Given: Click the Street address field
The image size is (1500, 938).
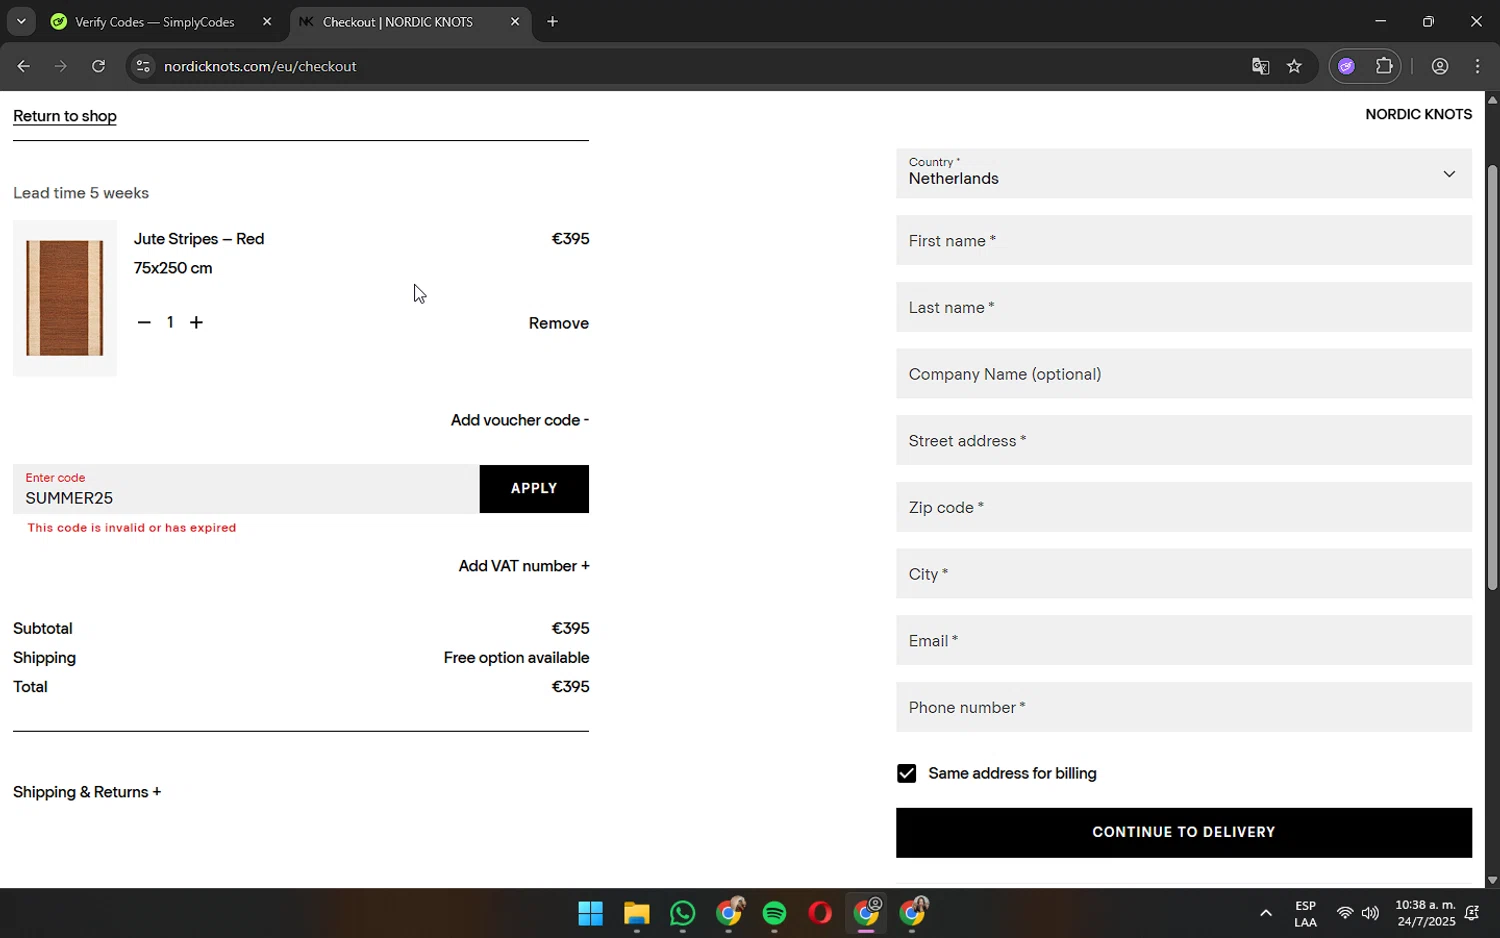Looking at the screenshot, I should [1184, 441].
